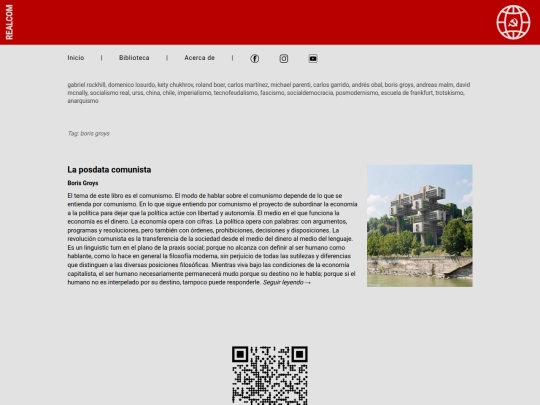Open the Facebook page icon
This screenshot has width=540, height=405.
[255, 59]
